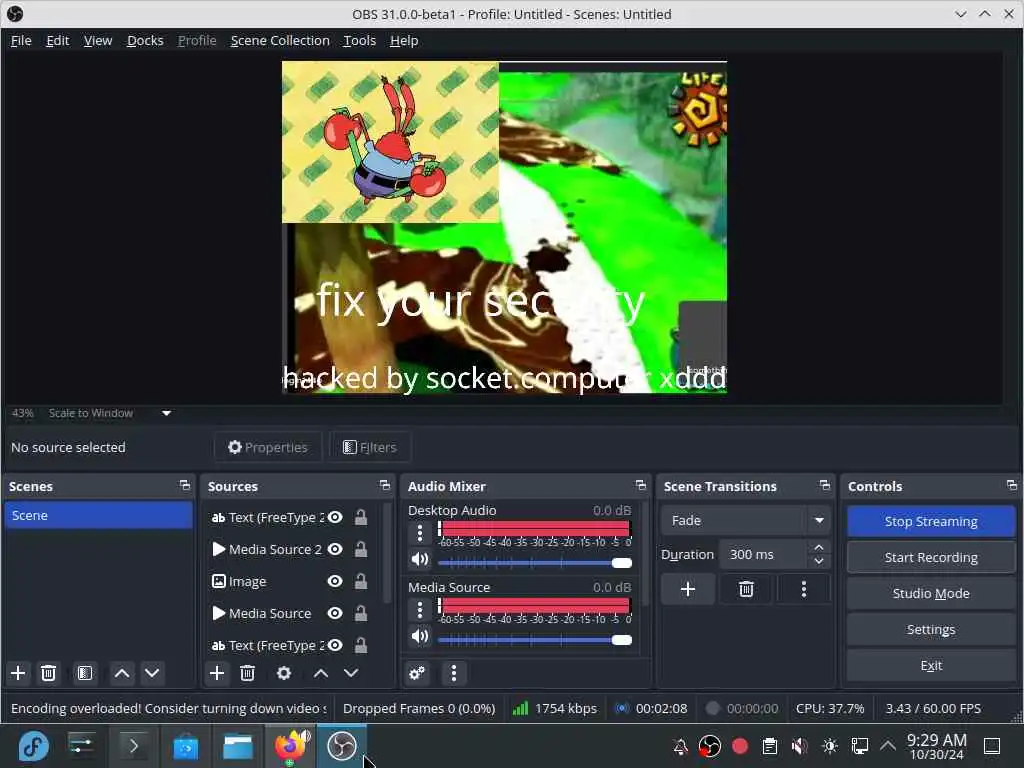Image resolution: width=1024 pixels, height=768 pixels.
Task: Open Media Source audio three-dot menu
Action: point(420,611)
